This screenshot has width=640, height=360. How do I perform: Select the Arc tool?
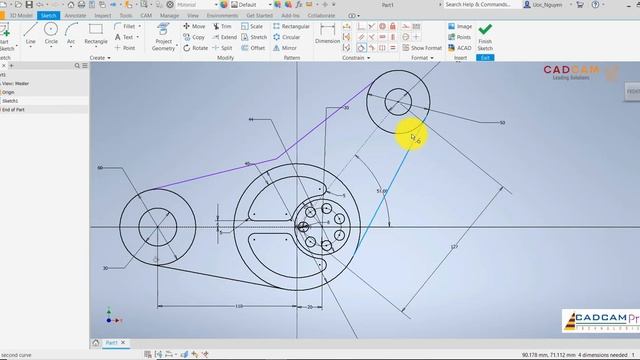click(71, 33)
